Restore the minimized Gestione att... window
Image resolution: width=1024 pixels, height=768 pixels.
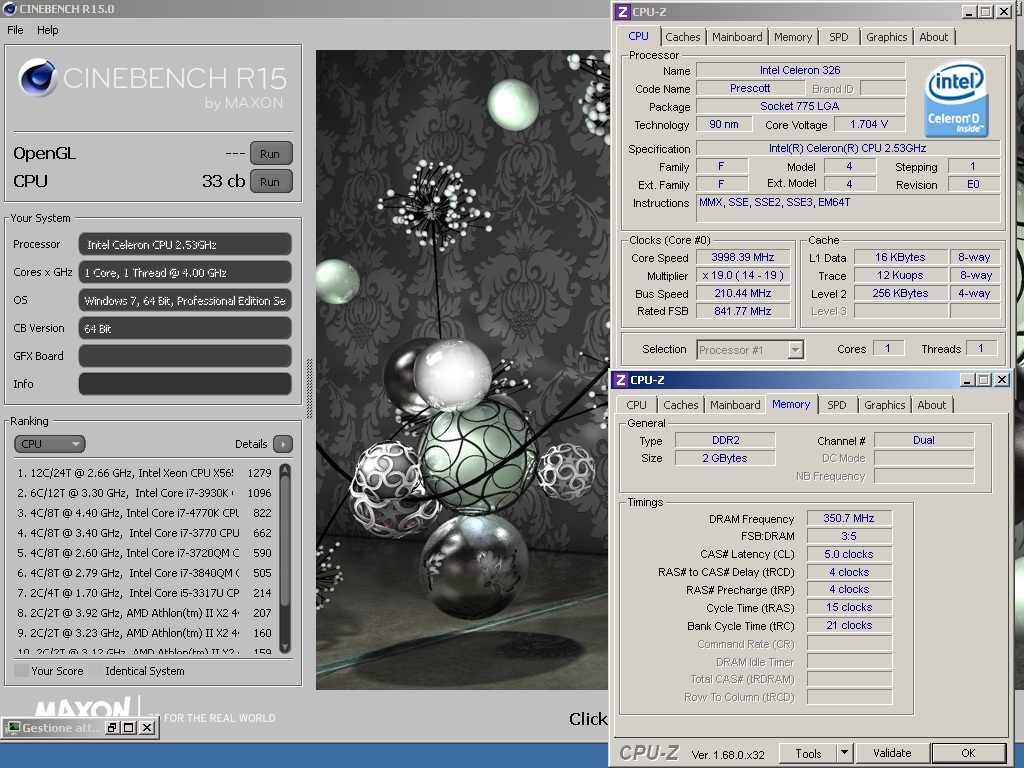point(112,728)
